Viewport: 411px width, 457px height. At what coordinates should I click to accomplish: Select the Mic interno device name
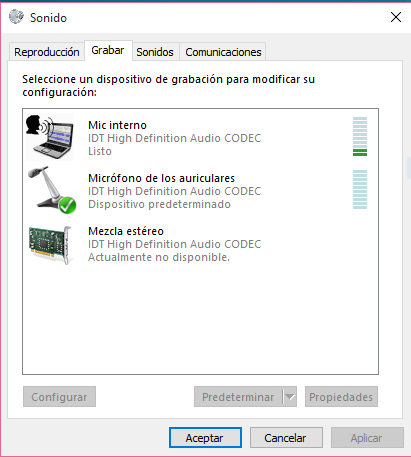(x=117, y=125)
